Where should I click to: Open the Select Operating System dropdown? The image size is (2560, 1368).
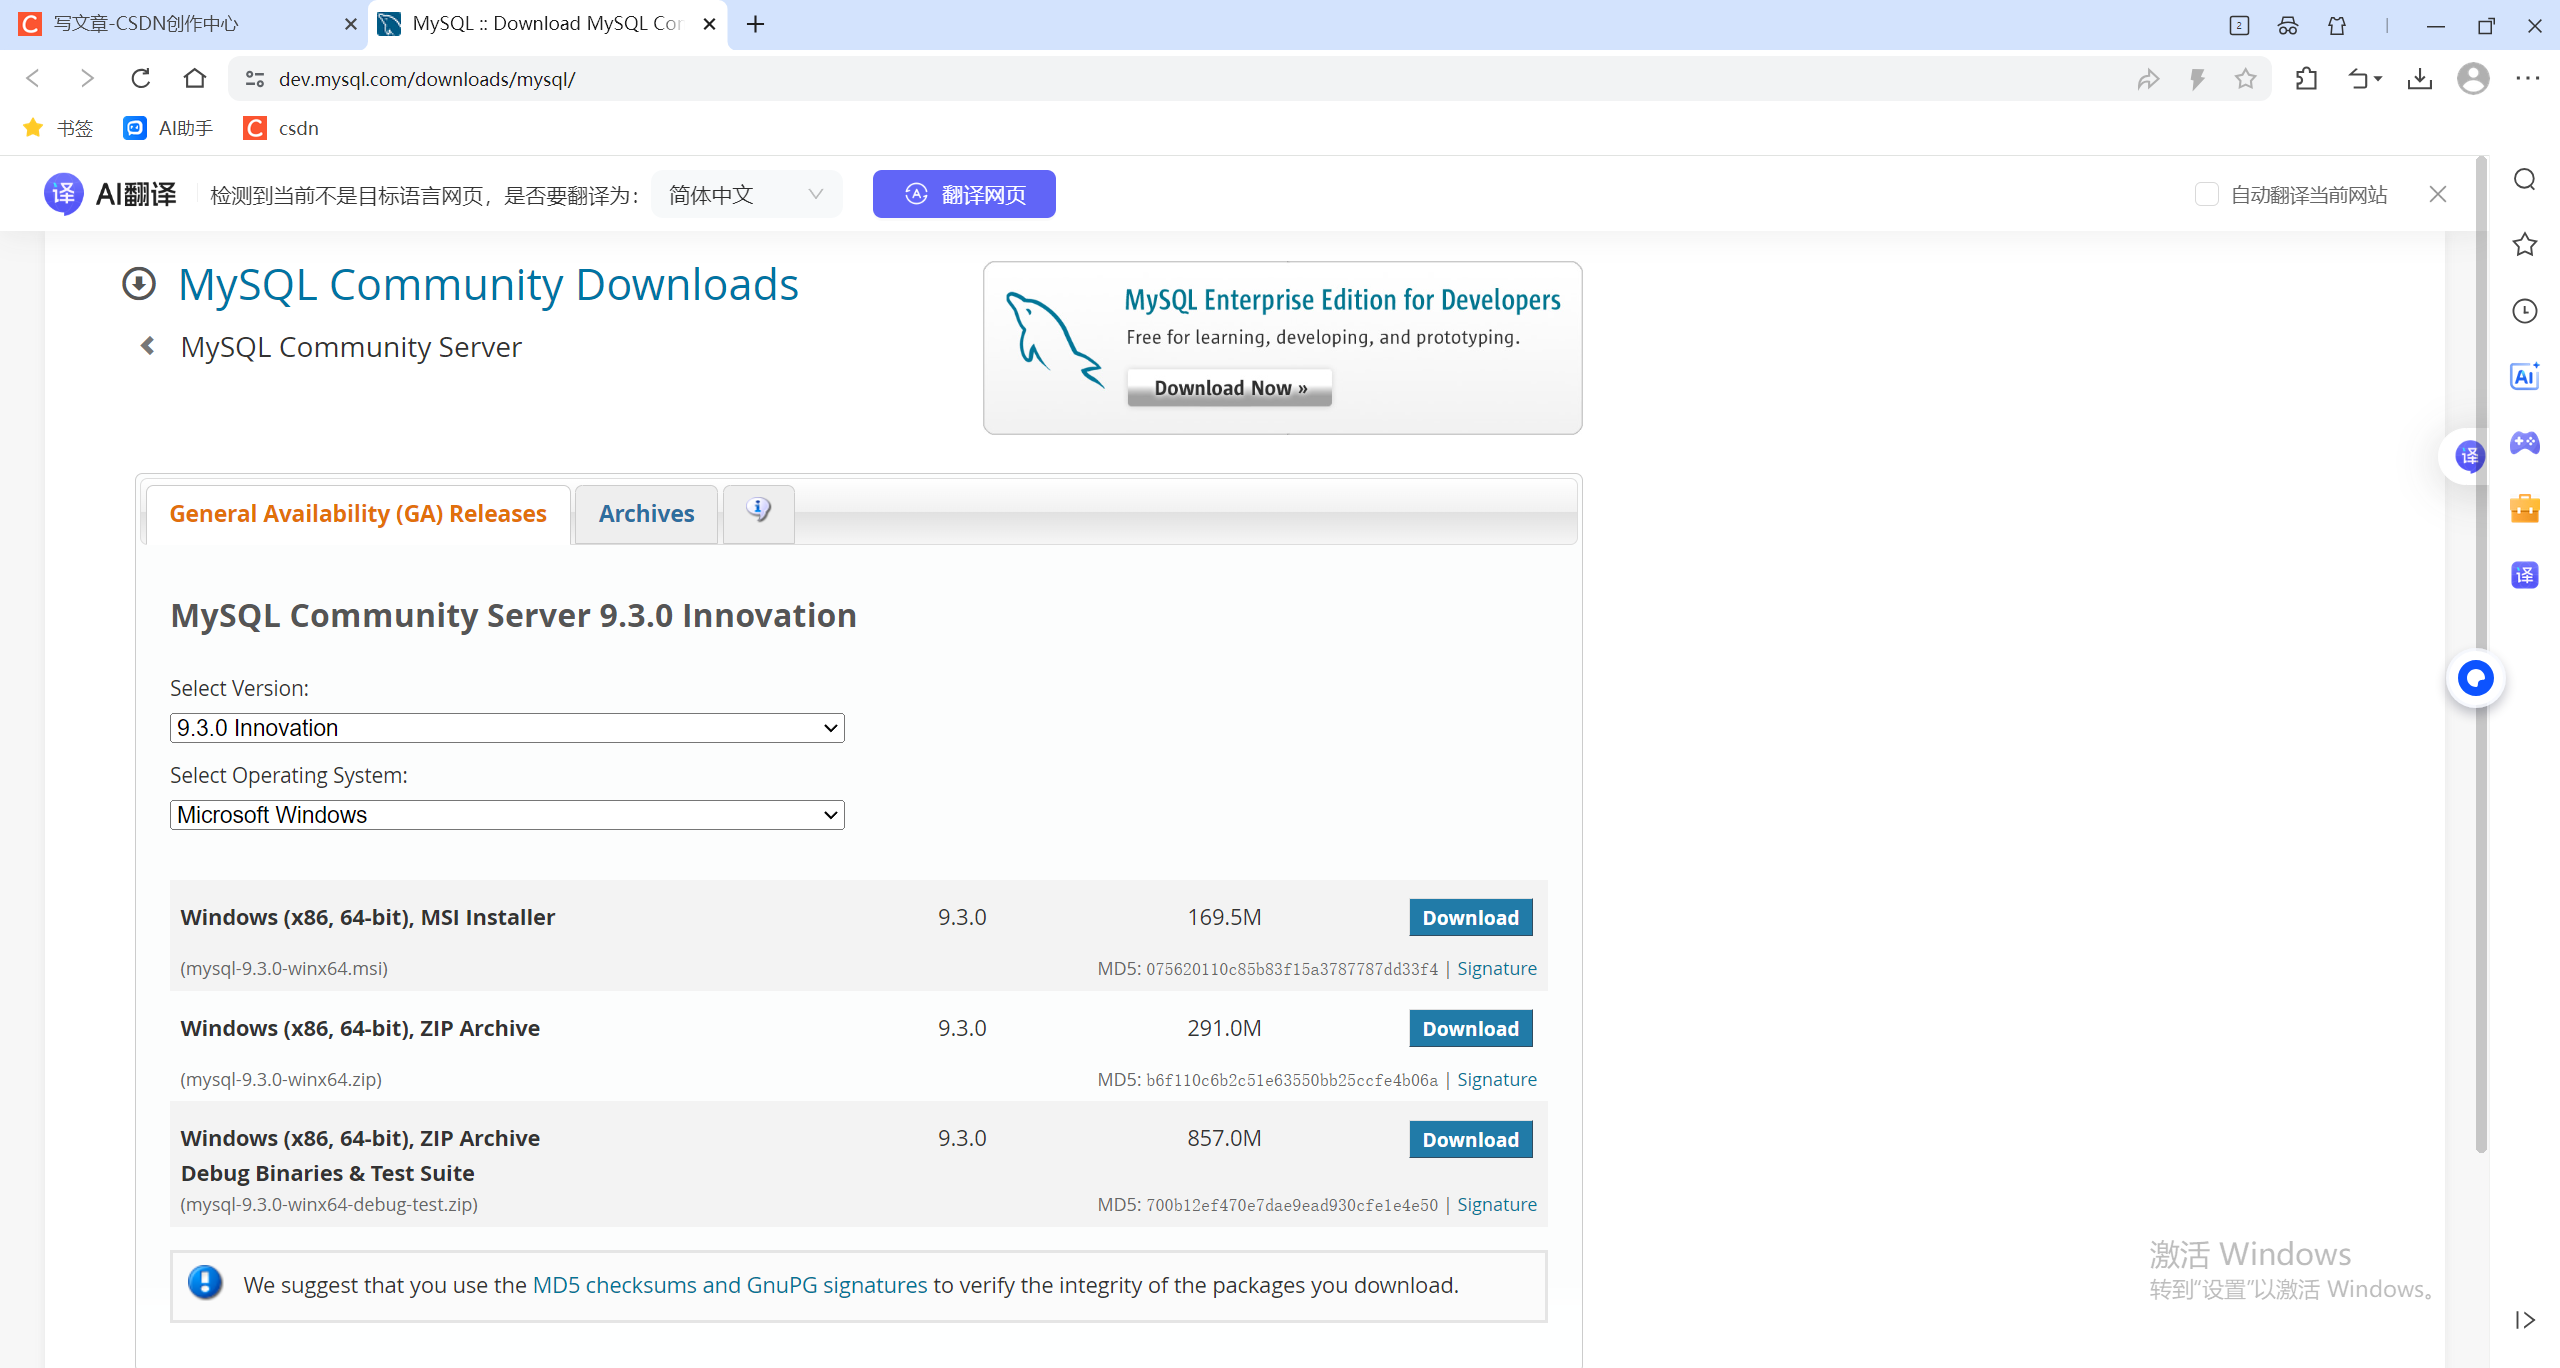[x=507, y=815]
